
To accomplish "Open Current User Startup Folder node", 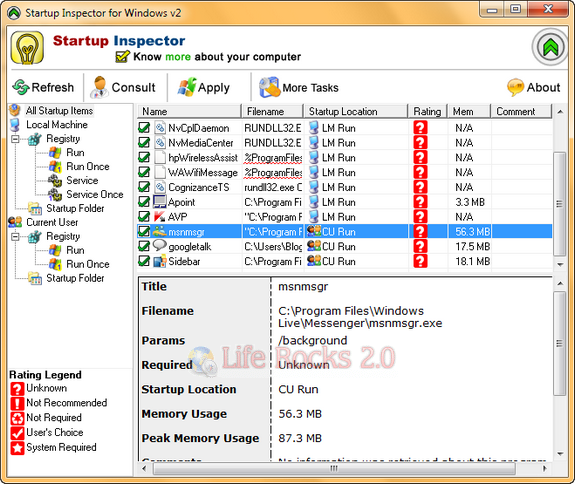I will pos(75,278).
